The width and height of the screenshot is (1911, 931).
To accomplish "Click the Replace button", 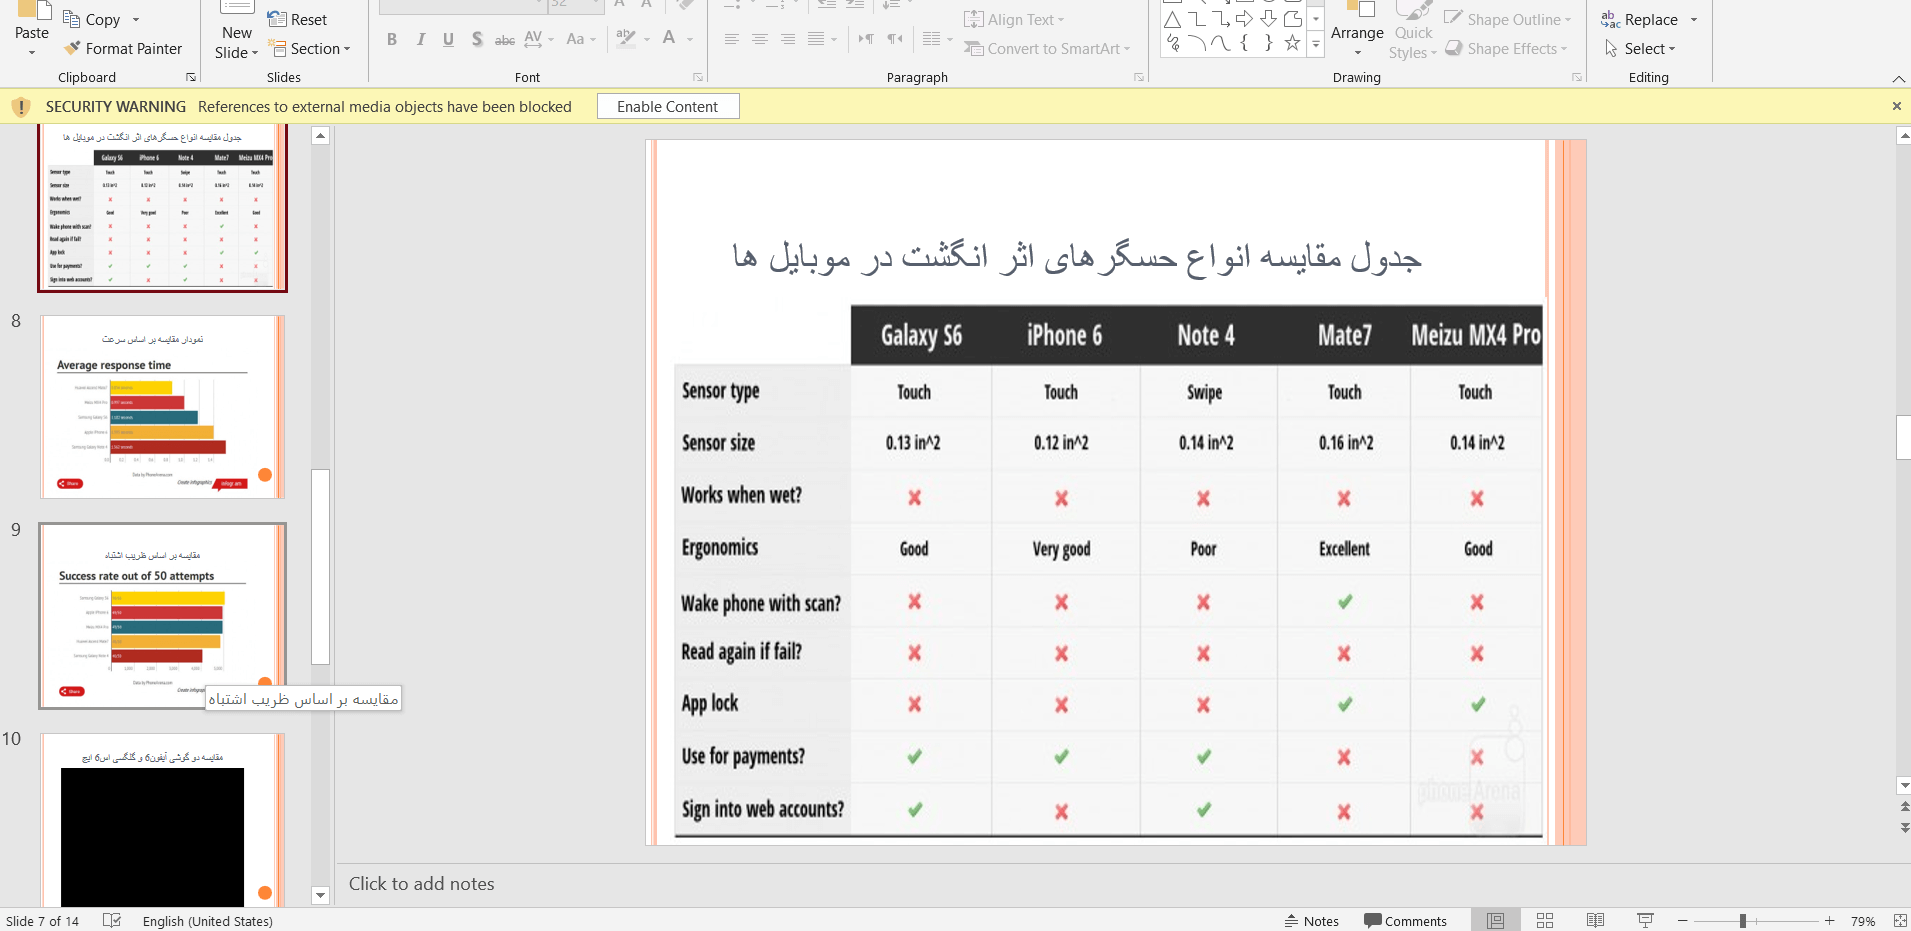I will 1649,19.
